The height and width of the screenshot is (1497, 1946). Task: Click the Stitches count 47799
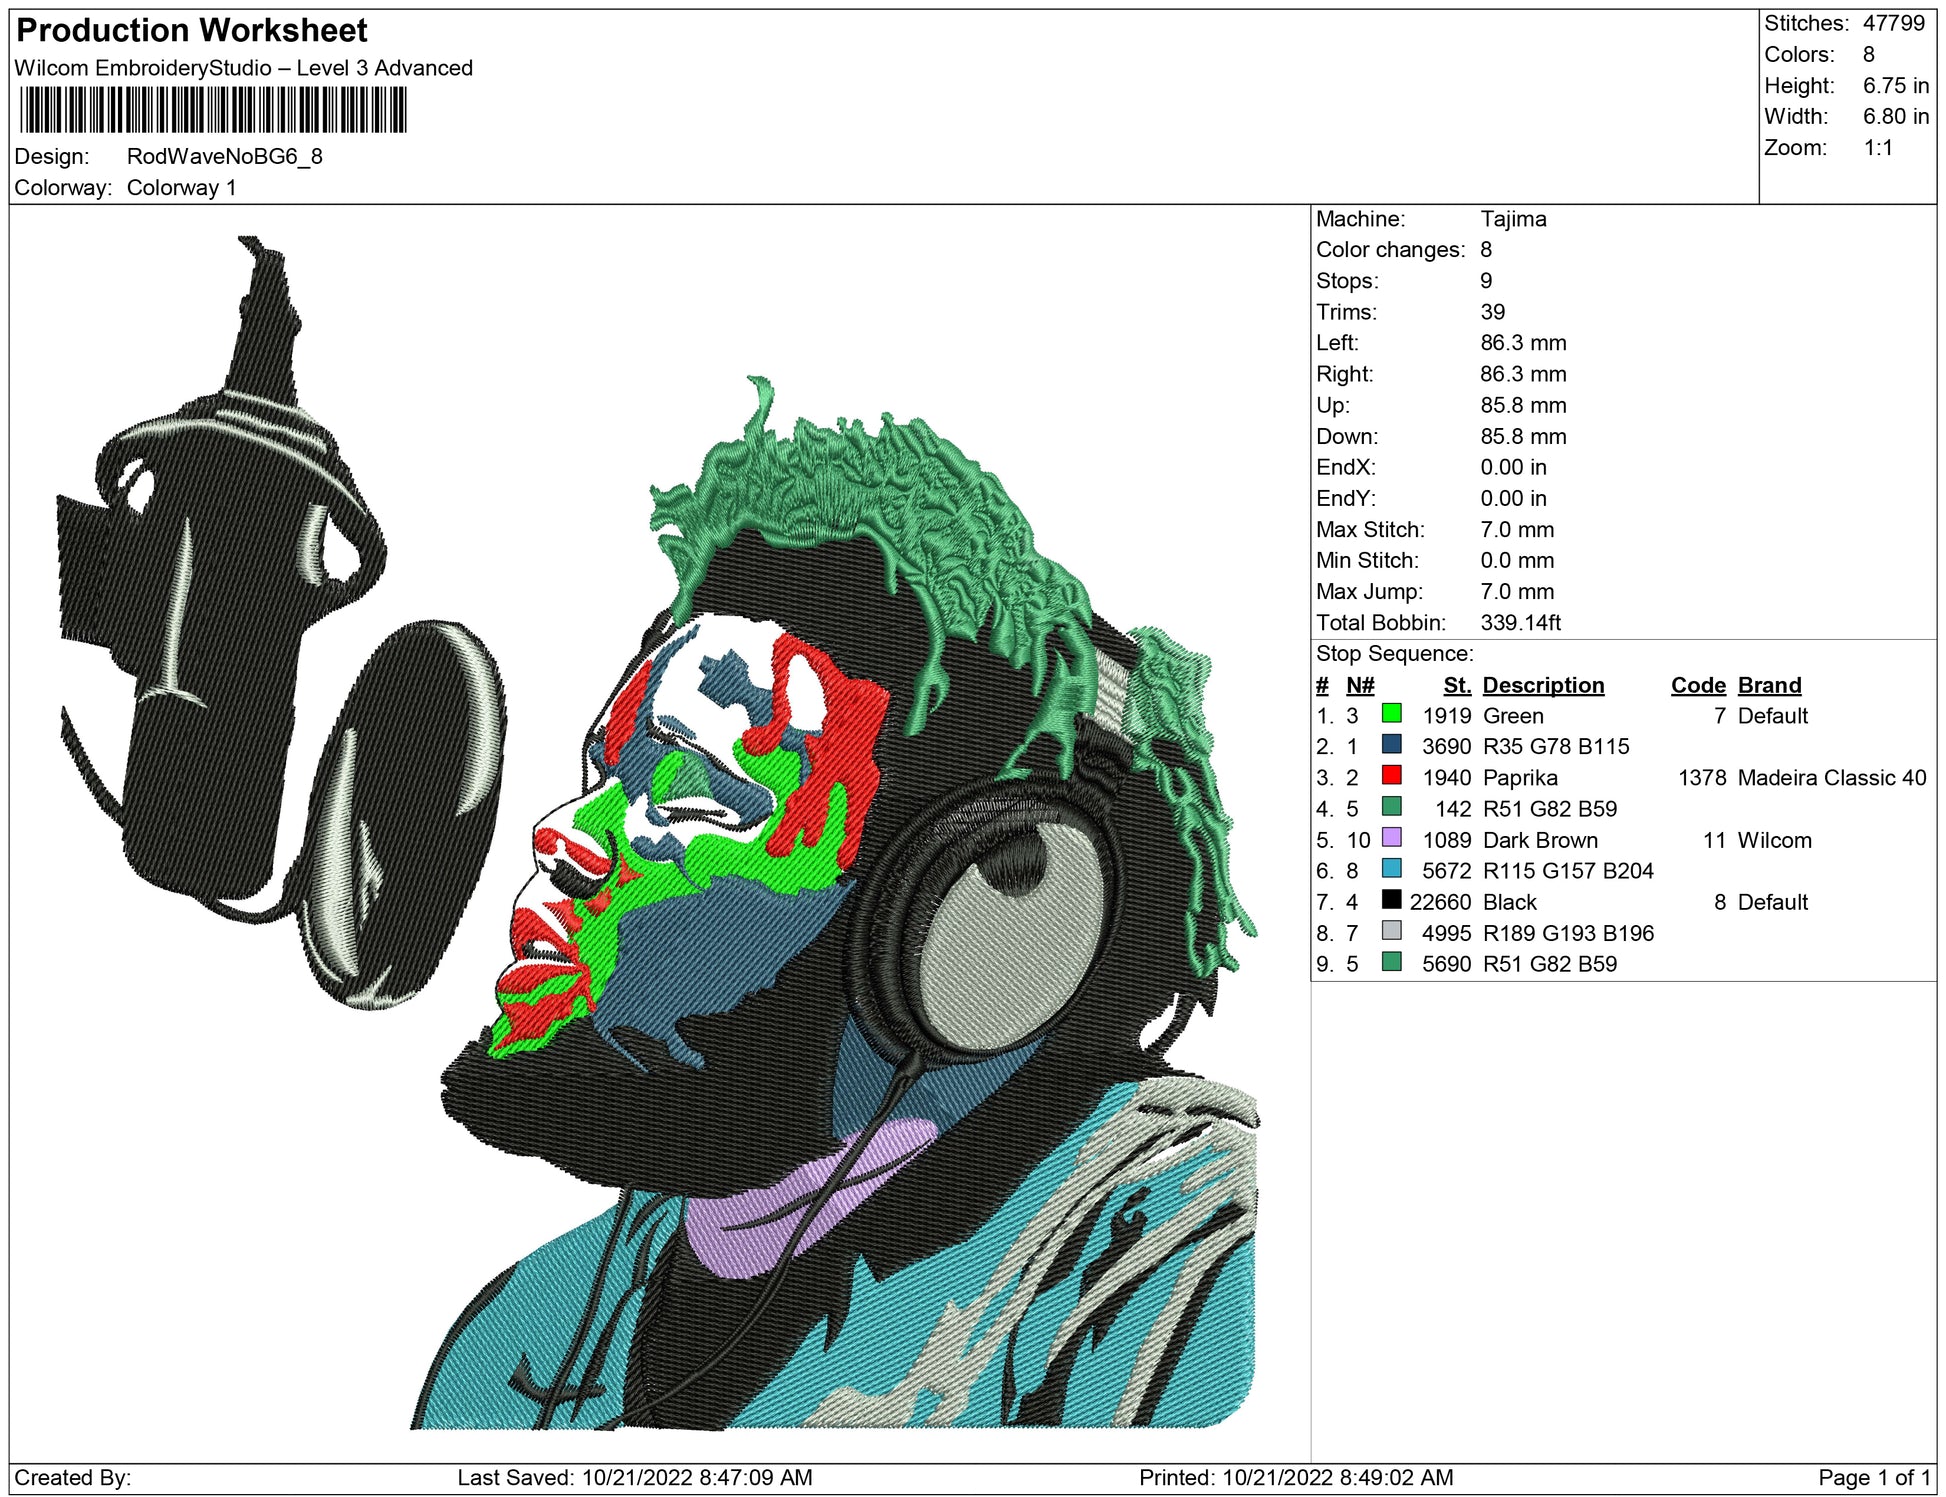point(1892,23)
